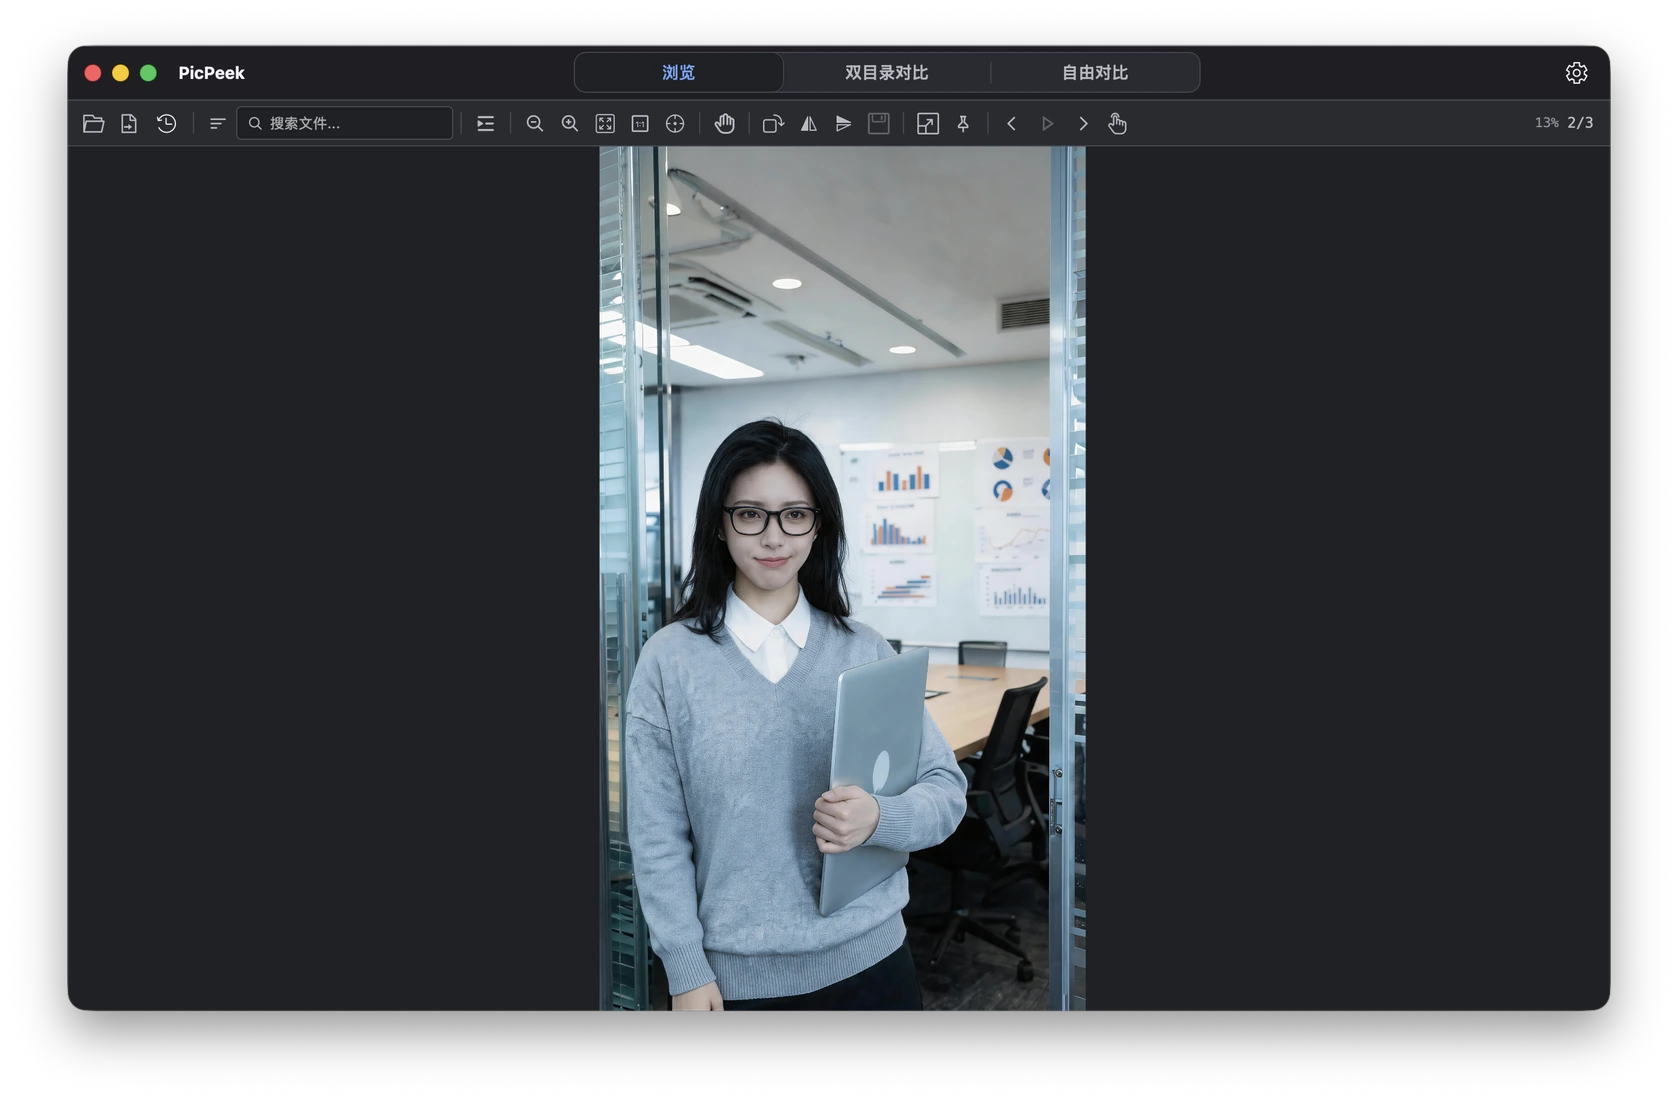
Task: Zoom out with magnifier minus icon
Action: pyautogui.click(x=535, y=123)
